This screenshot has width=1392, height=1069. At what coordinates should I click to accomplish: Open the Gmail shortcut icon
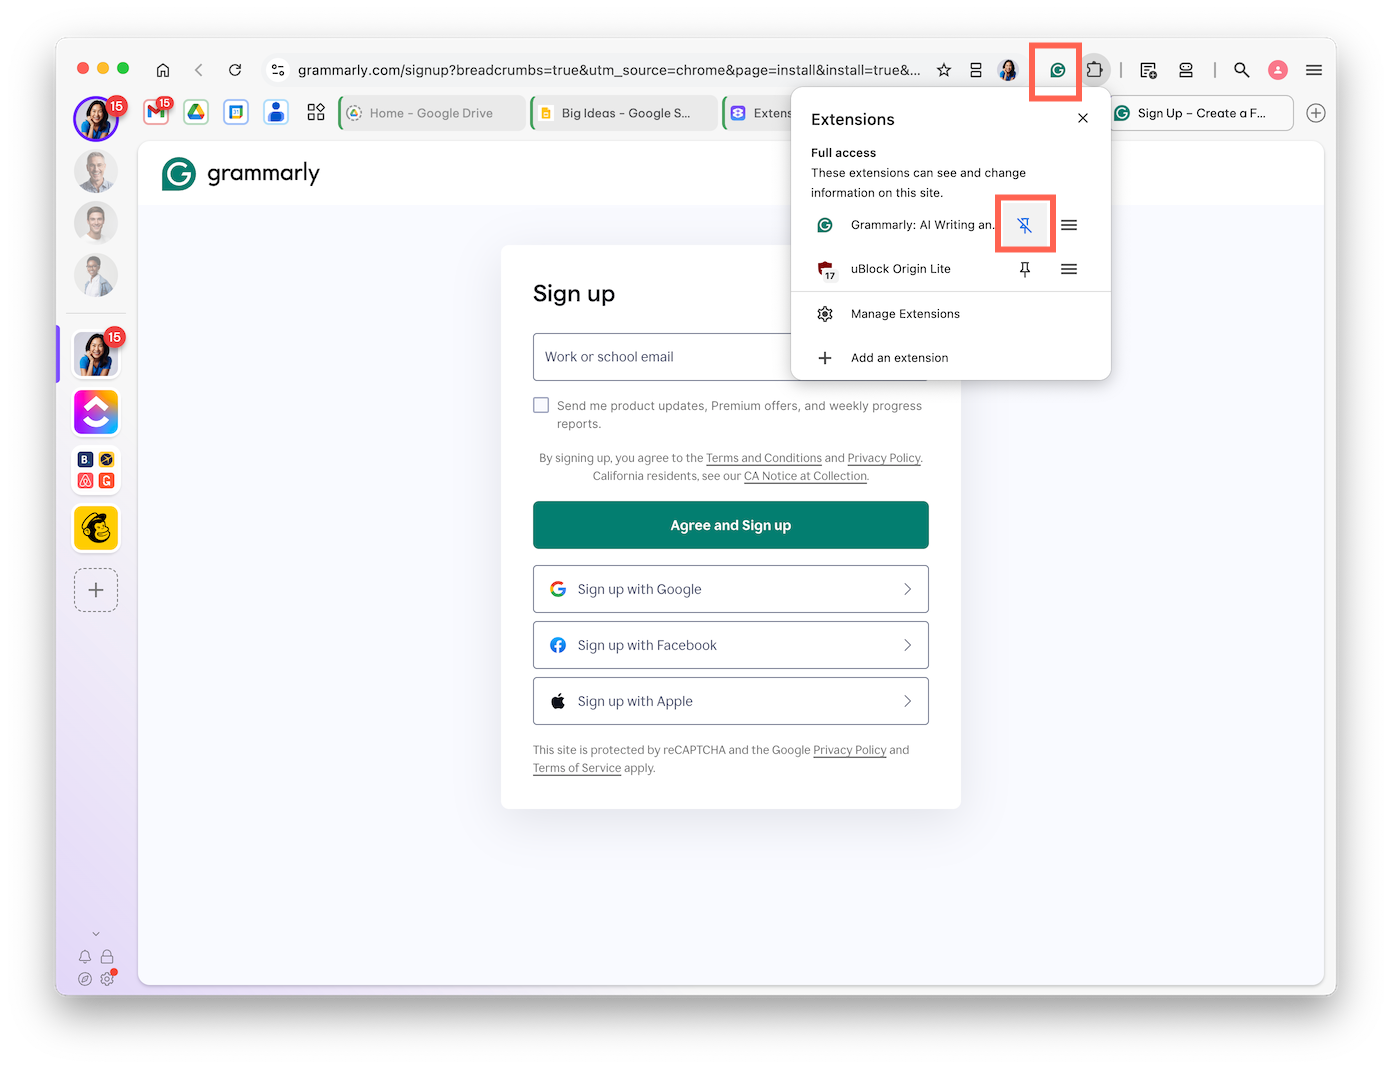(156, 112)
